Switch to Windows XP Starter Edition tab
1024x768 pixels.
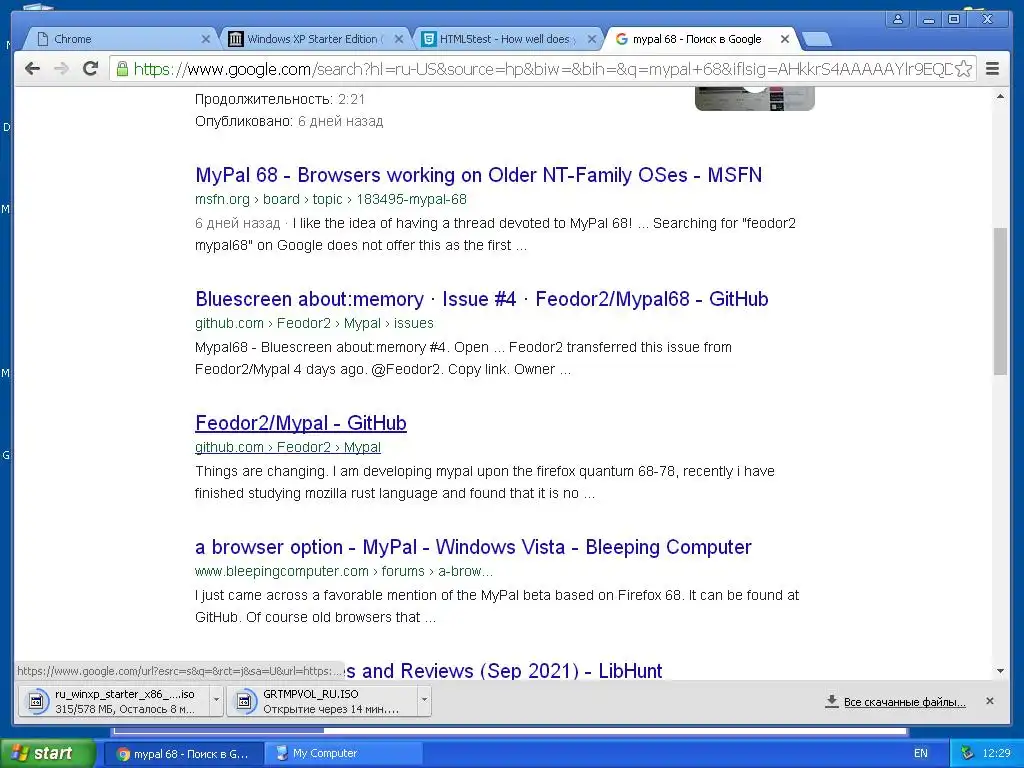point(315,39)
